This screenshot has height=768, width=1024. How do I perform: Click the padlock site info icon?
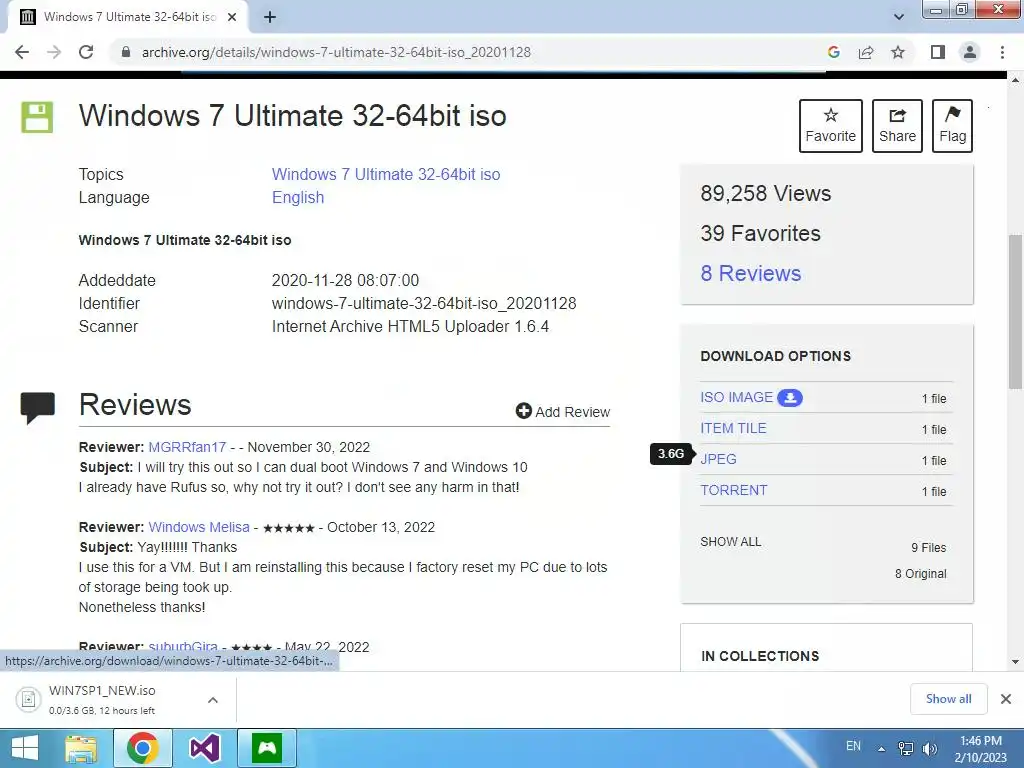tap(125, 52)
